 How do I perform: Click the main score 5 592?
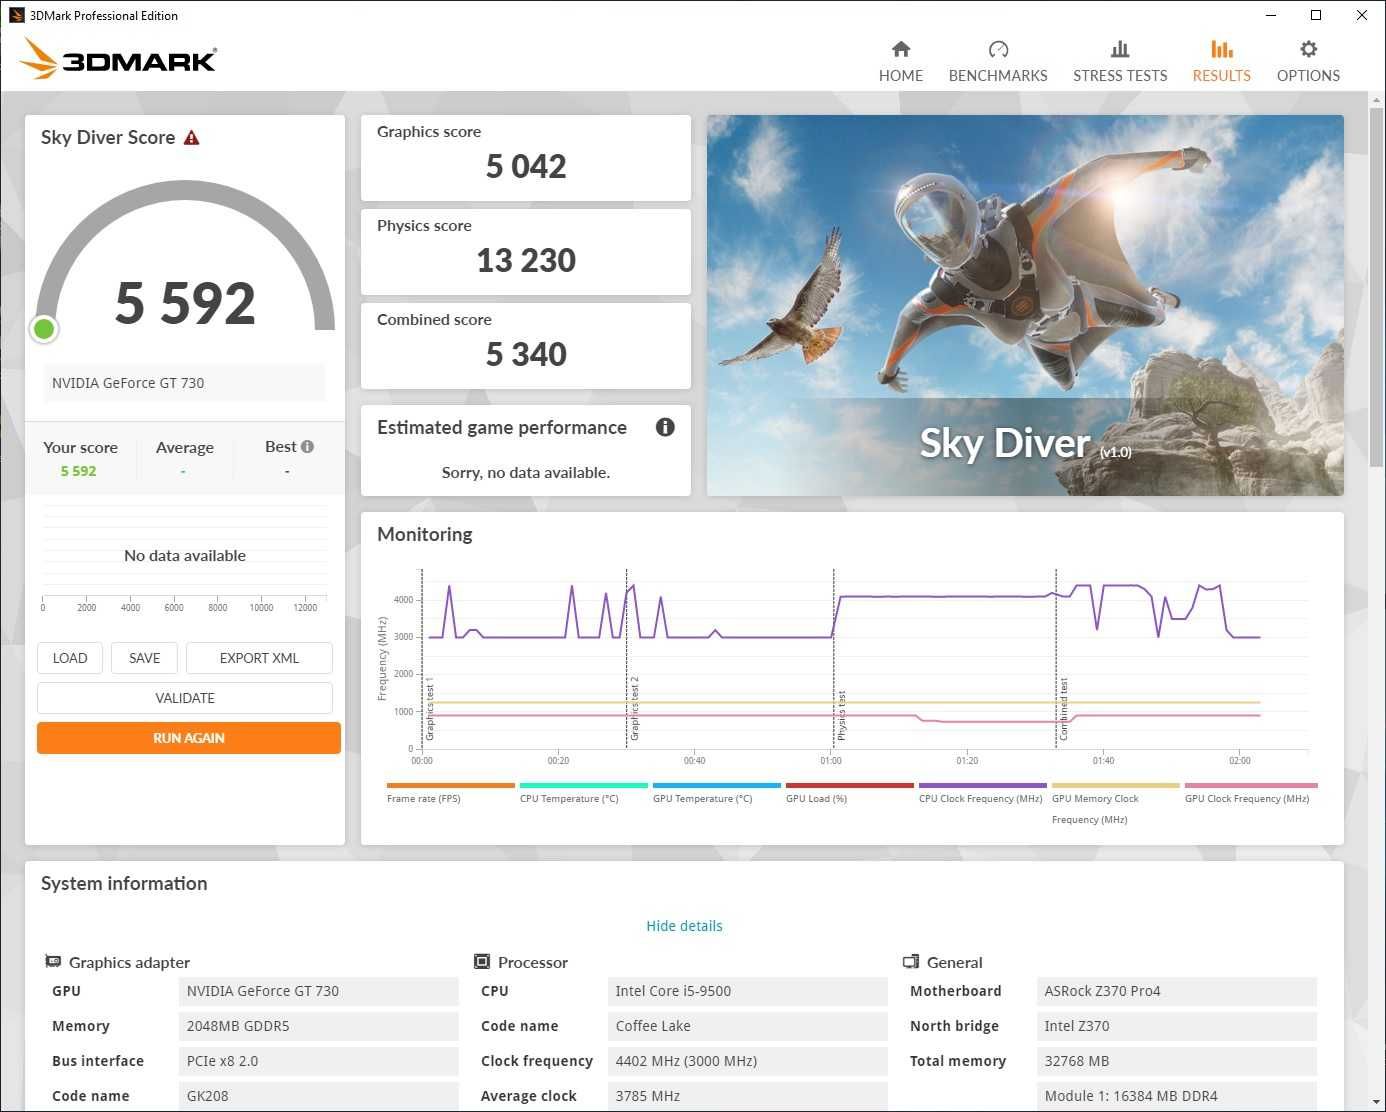tap(185, 303)
